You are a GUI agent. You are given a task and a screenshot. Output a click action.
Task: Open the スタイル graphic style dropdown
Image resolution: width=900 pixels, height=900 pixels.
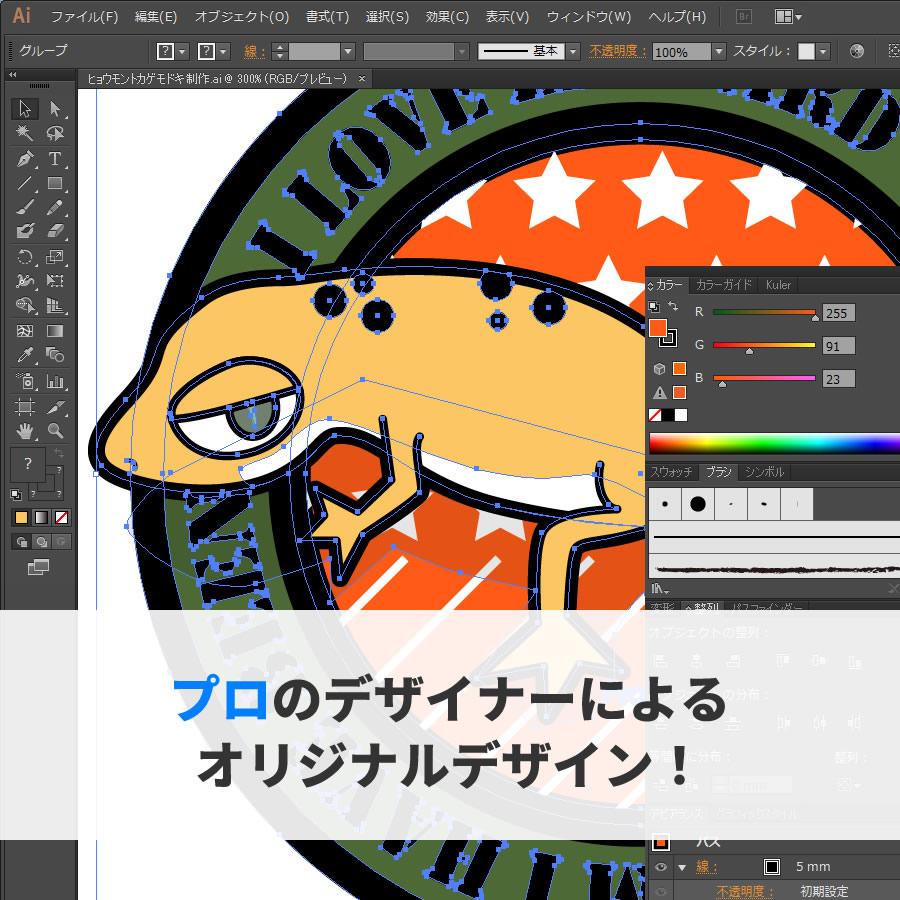tap(823, 52)
